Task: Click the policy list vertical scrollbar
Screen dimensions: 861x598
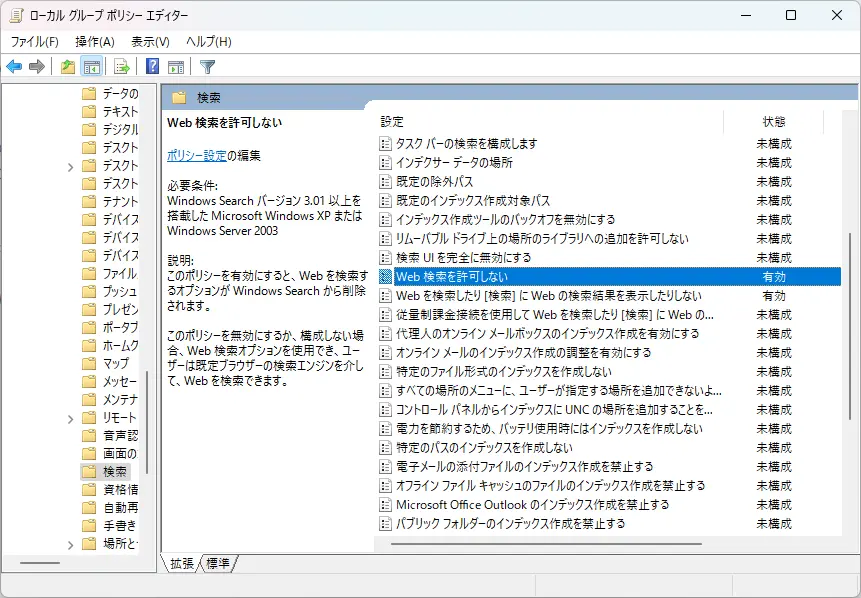Action: [850, 327]
